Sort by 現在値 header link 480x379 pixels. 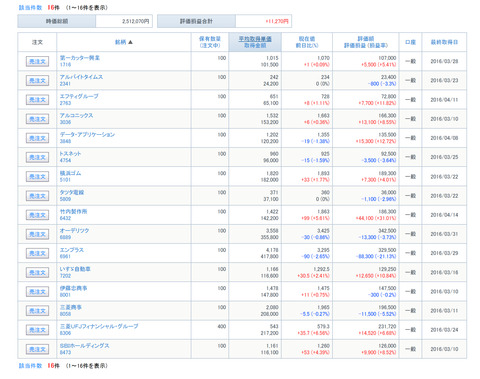[307, 39]
